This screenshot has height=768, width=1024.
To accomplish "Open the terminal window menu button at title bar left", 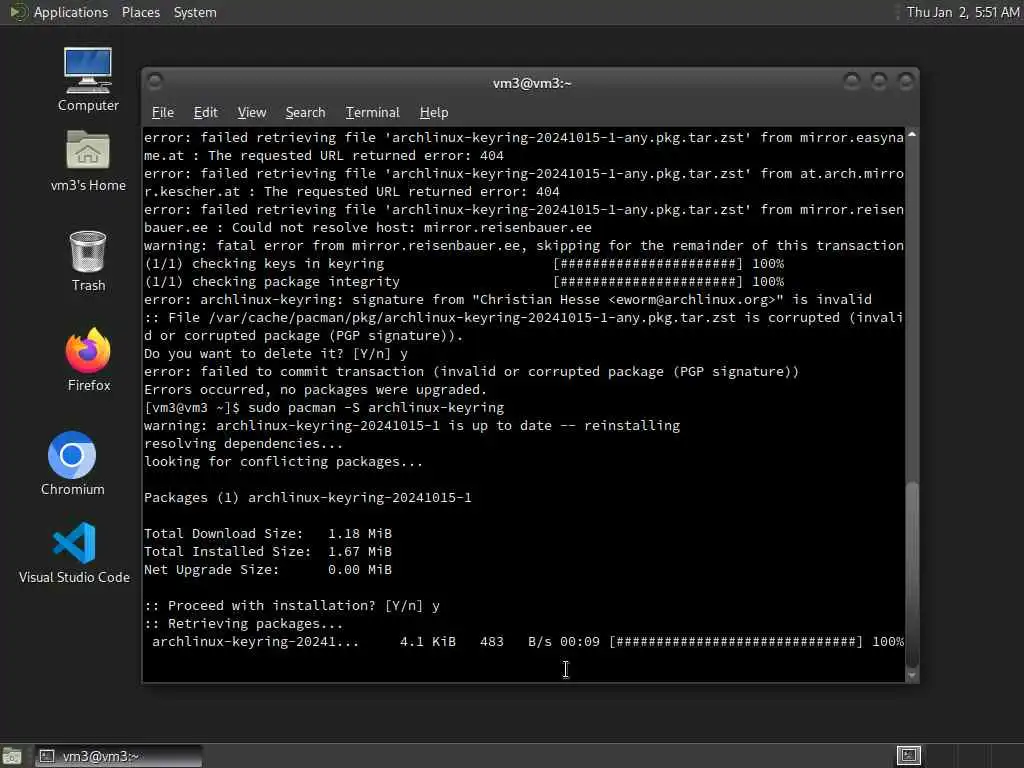I will coord(155,82).
